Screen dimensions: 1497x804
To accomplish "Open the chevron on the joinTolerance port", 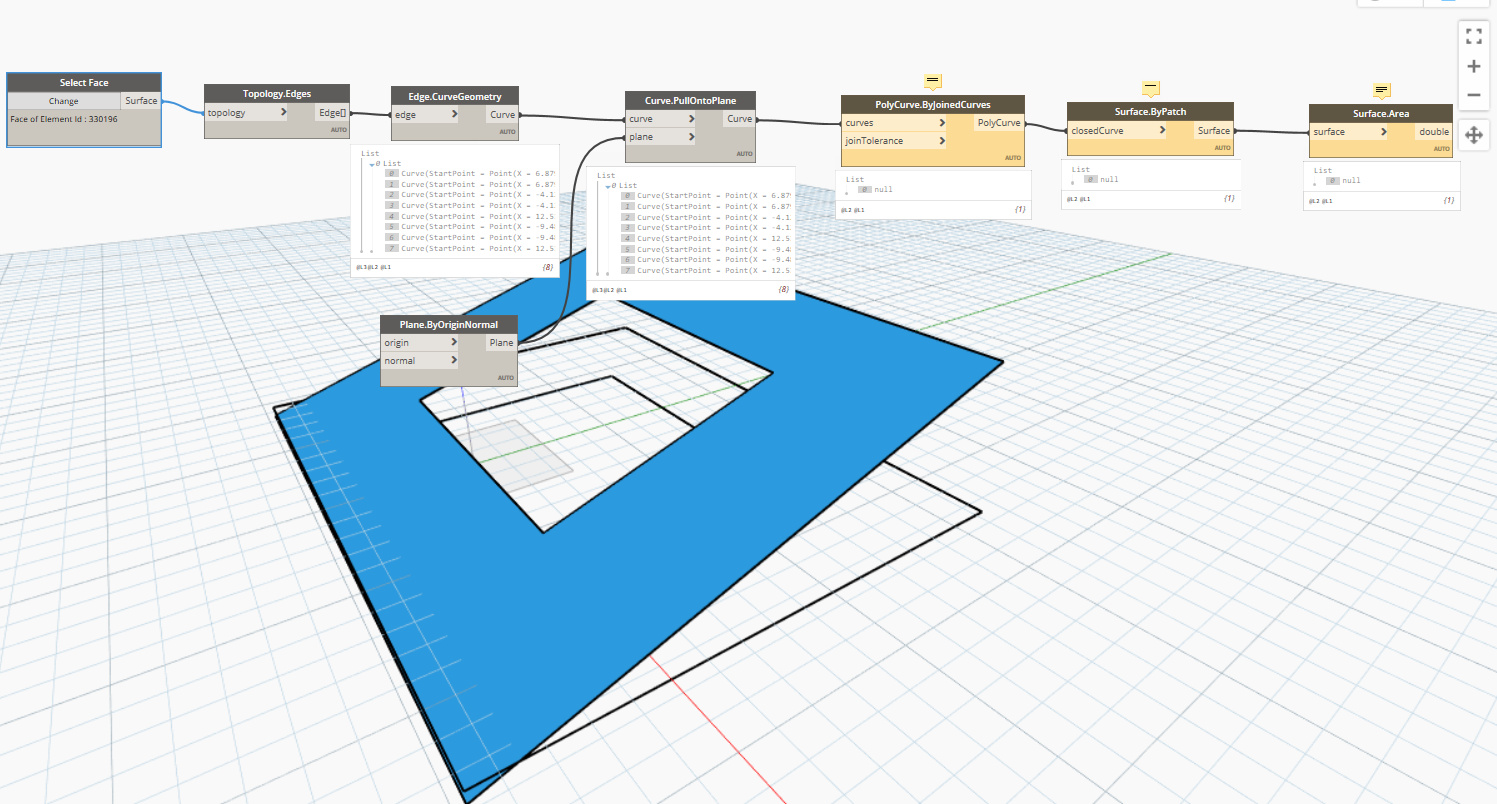I will [942, 141].
